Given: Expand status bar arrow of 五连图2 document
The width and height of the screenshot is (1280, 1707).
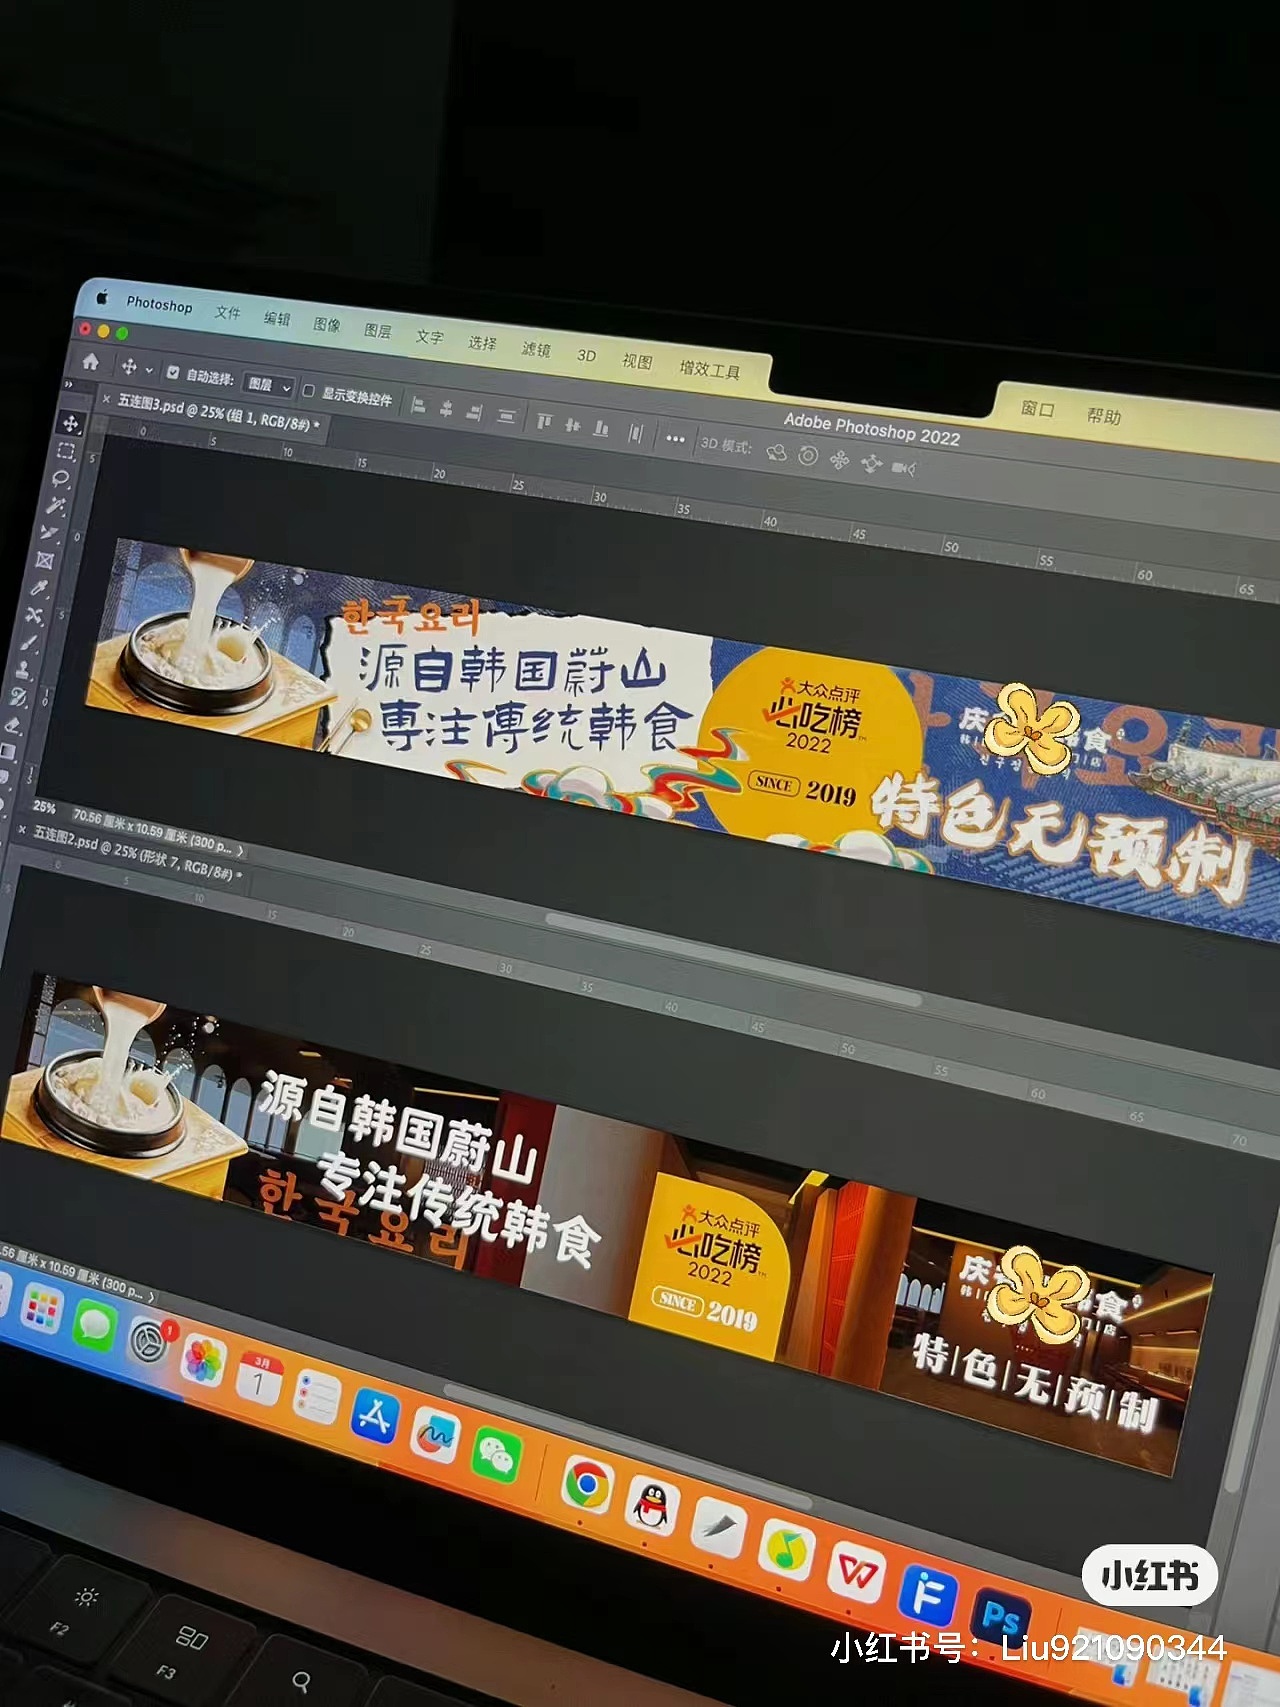Looking at the screenshot, I should (x=151, y=1297).
